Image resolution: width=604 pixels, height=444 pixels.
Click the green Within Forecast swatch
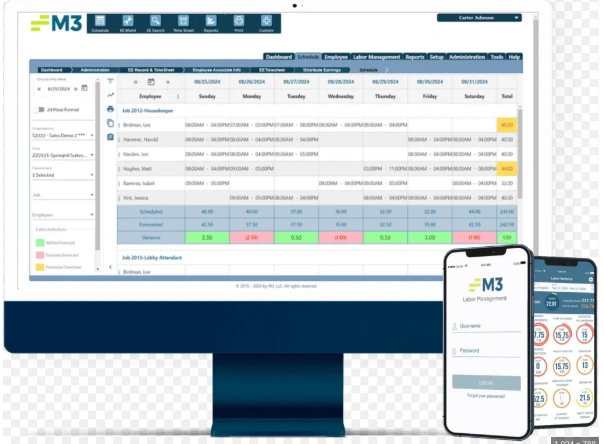pos(40,243)
